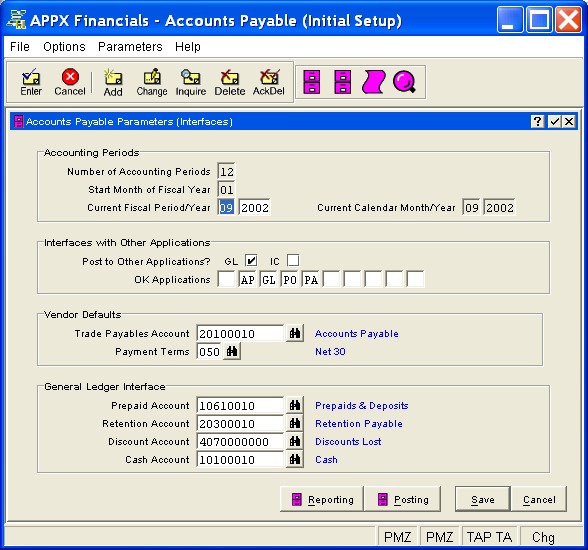This screenshot has height=550, width=588.
Task: Click the blue 'Accounts Payable' description text
Action: point(357,333)
